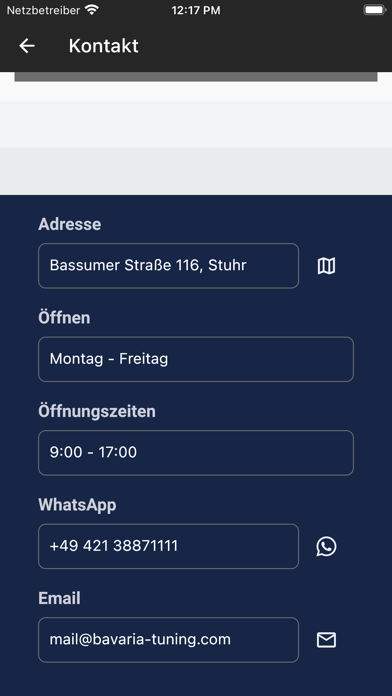
Task: Tap the 12:17 PM clock
Action: pos(196,10)
